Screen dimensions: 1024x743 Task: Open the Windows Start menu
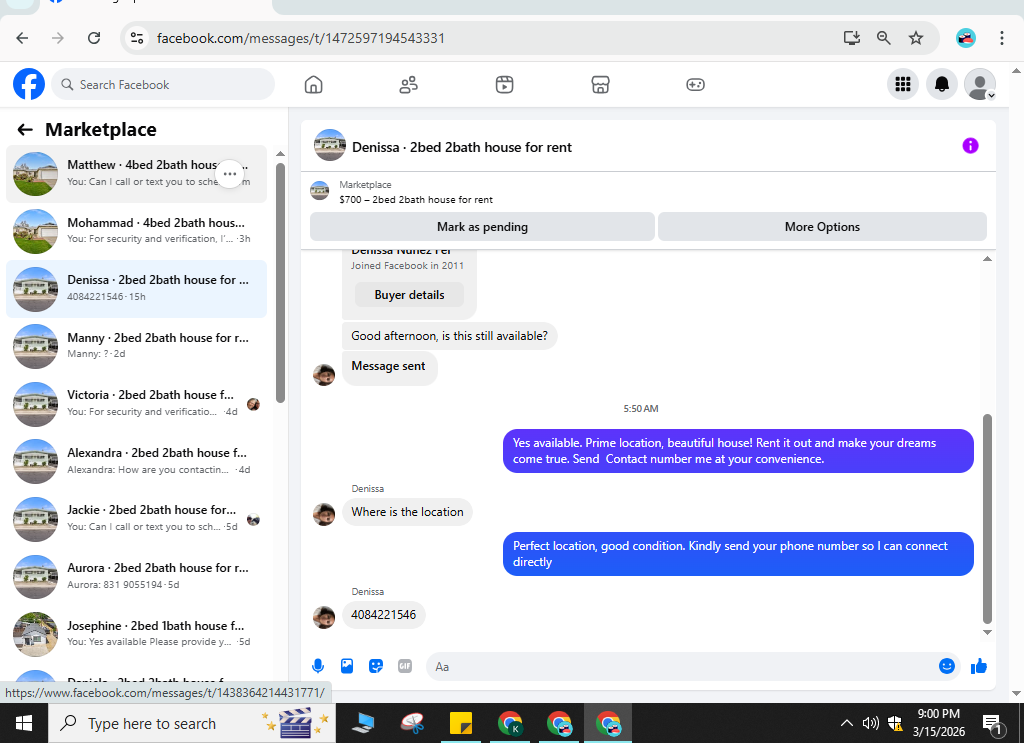pos(24,723)
